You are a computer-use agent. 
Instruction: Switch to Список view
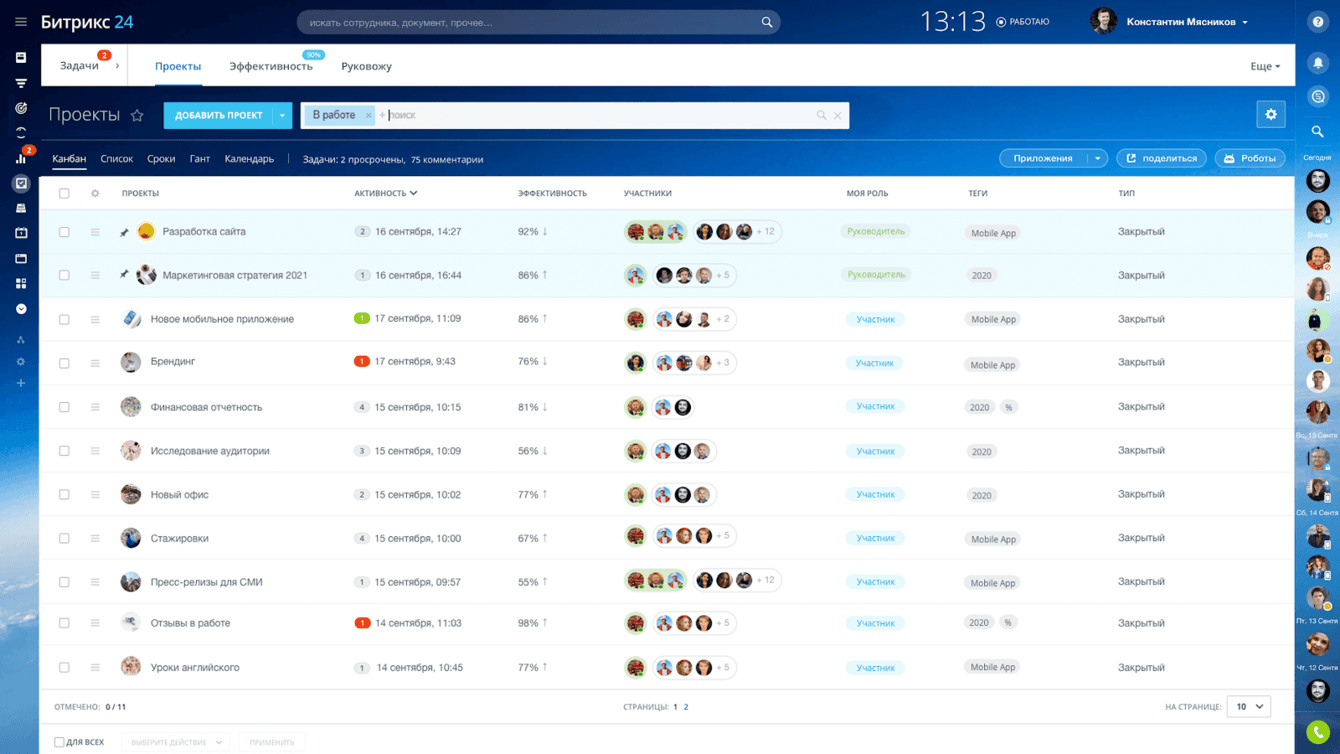click(117, 159)
